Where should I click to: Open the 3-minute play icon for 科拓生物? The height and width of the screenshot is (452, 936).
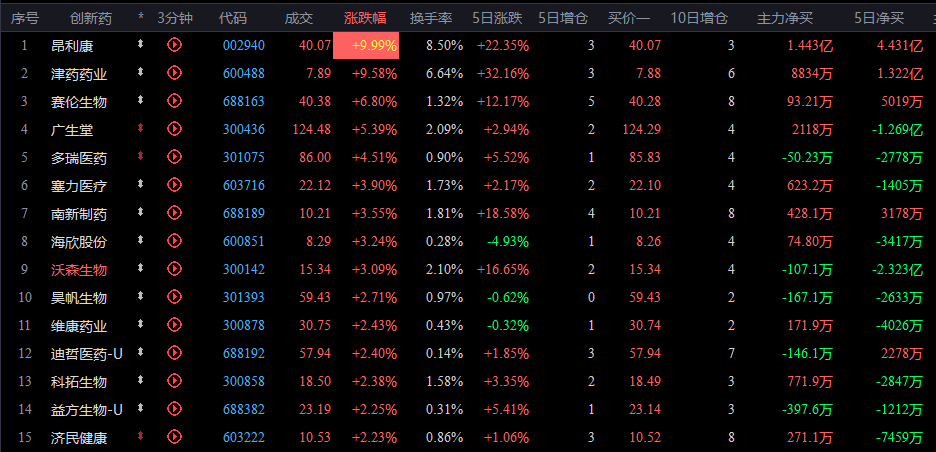[x=174, y=380]
